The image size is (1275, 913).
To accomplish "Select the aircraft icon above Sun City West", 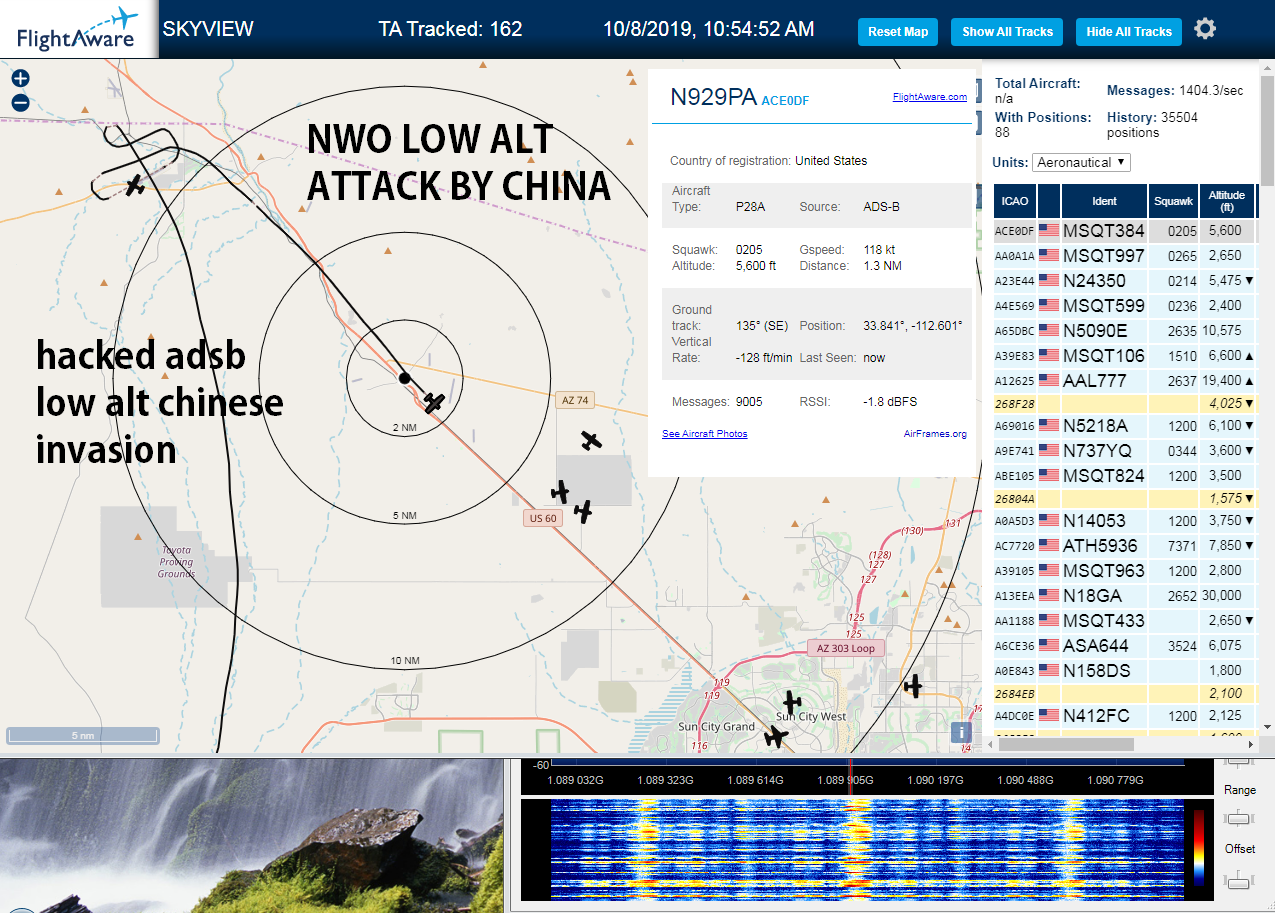I will pos(792,702).
